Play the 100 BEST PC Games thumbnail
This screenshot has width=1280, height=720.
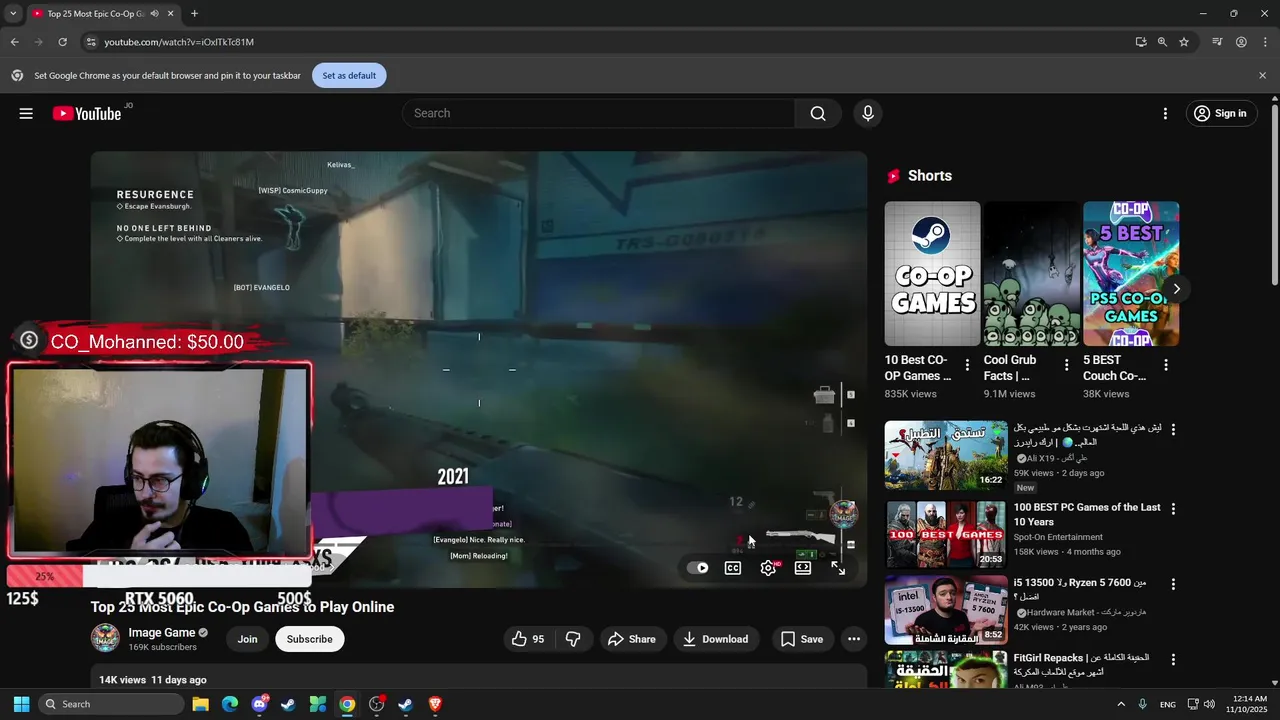click(x=946, y=534)
